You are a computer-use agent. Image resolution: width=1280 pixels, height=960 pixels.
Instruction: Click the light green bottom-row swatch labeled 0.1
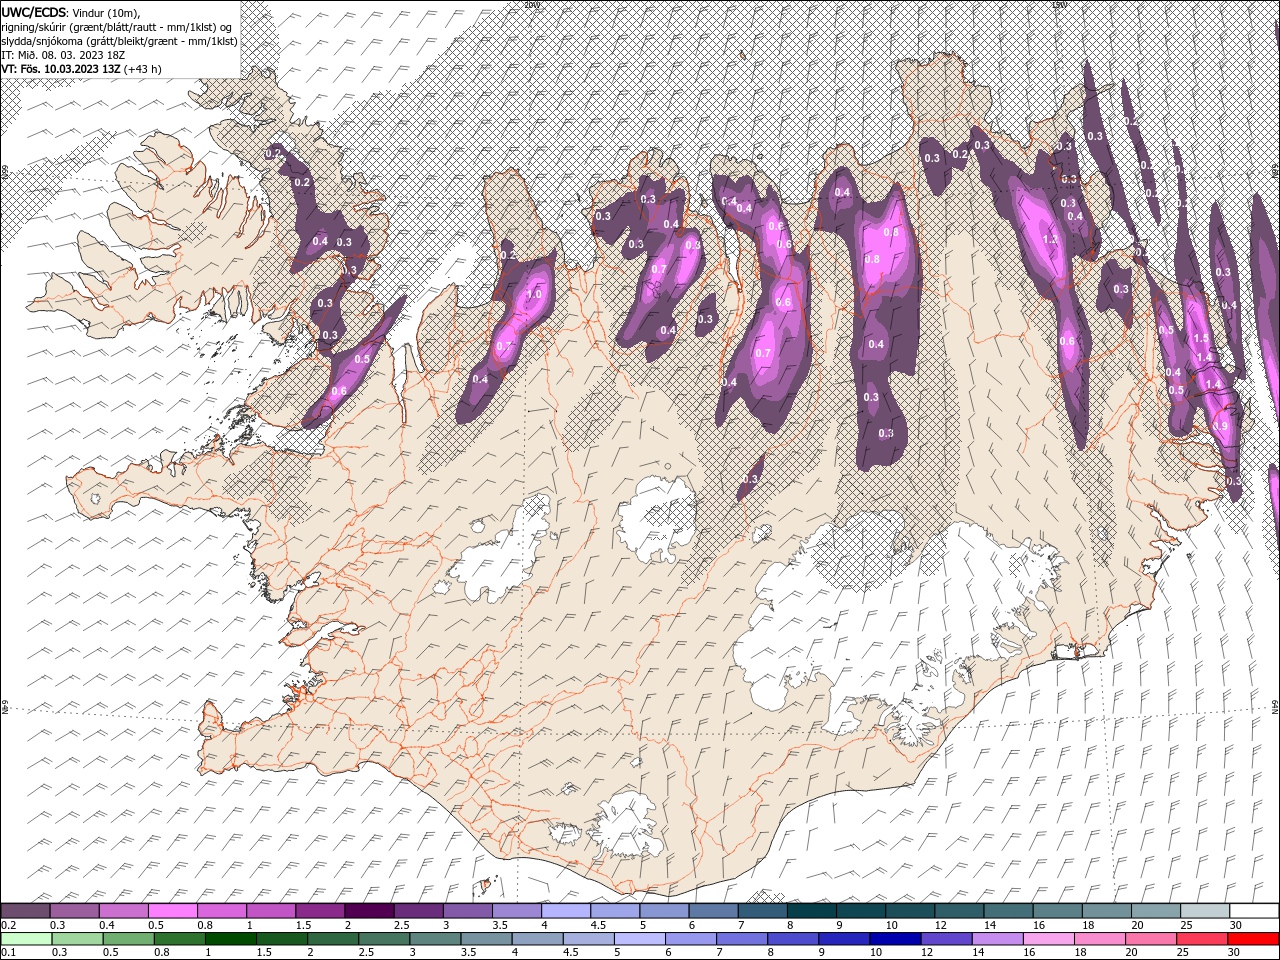pyautogui.click(x=26, y=939)
